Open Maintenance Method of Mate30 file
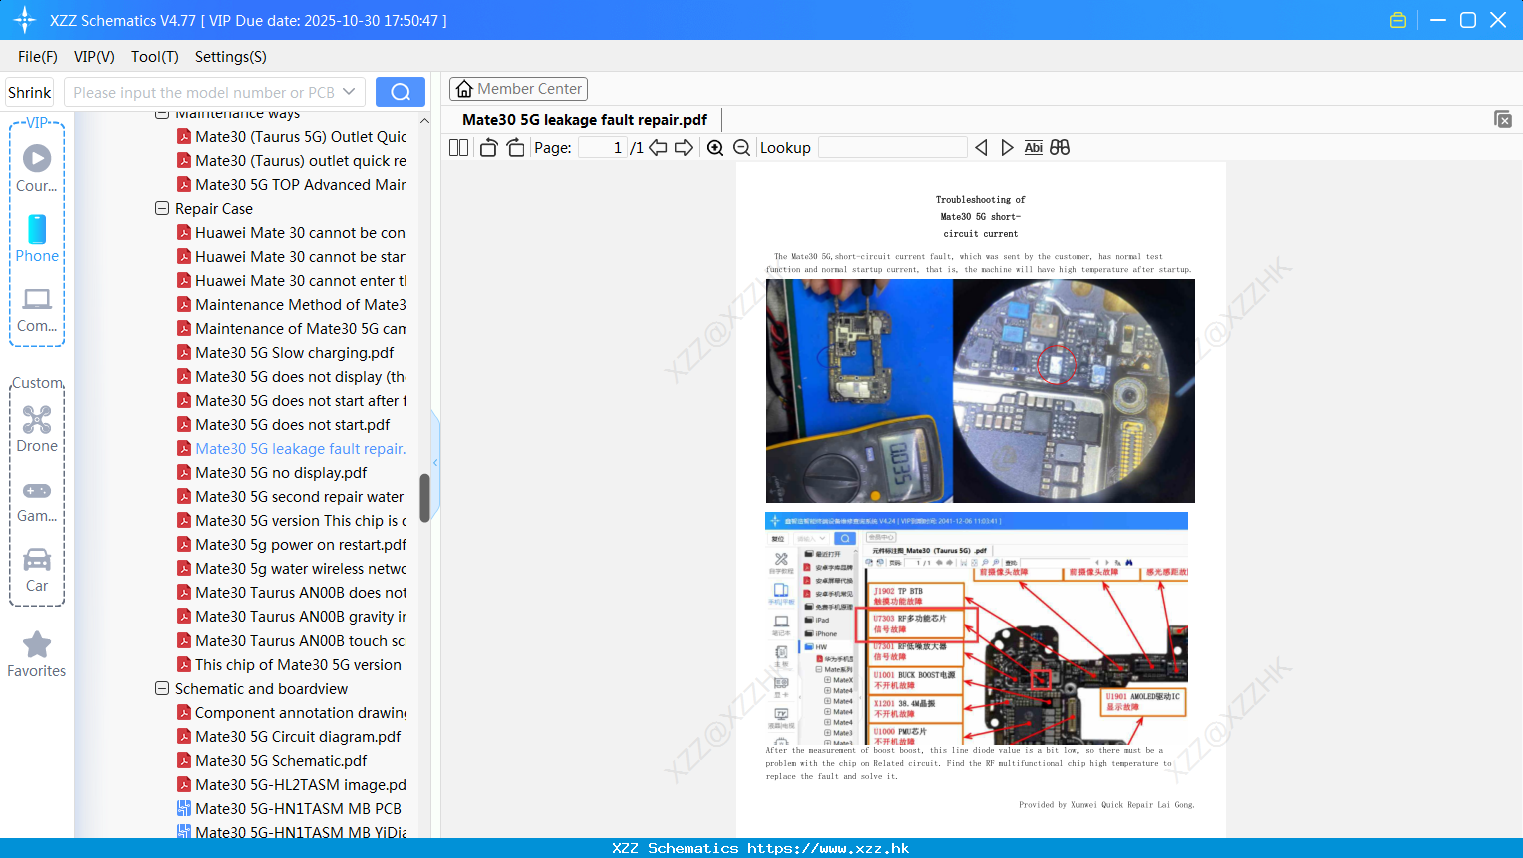Screen dimensions: 1523x858 (291, 305)
